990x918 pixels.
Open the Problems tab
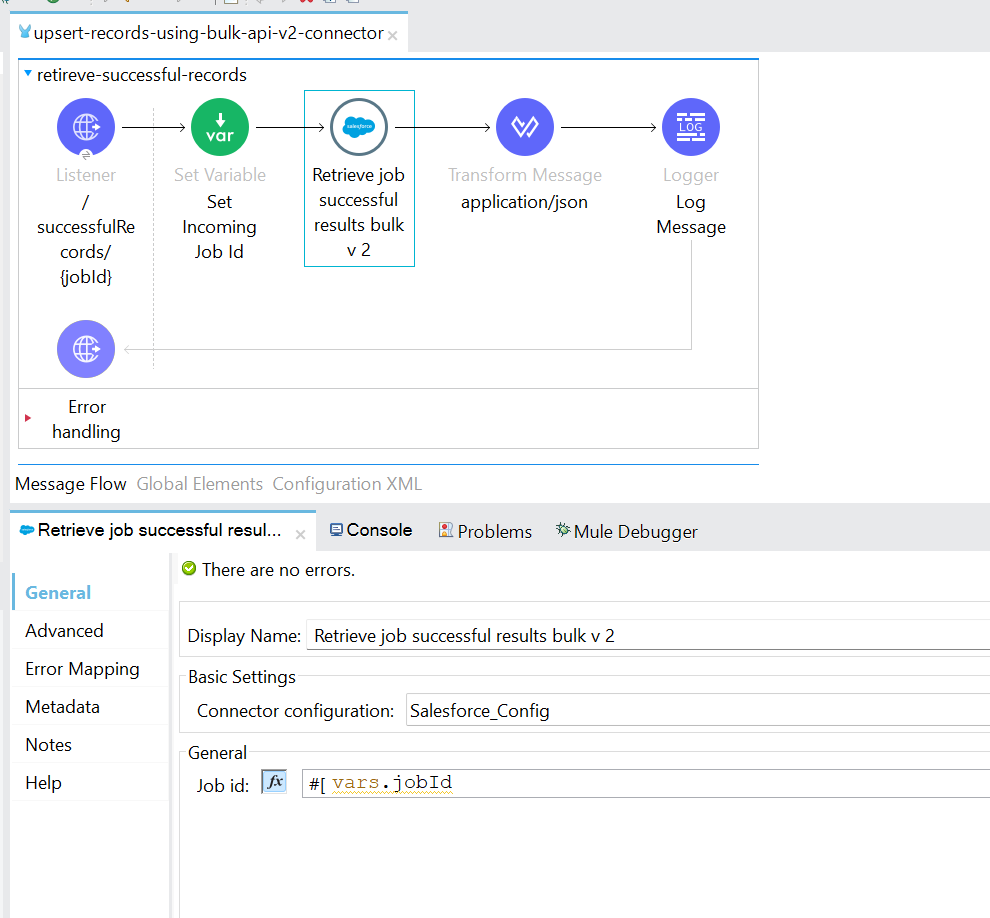486,532
